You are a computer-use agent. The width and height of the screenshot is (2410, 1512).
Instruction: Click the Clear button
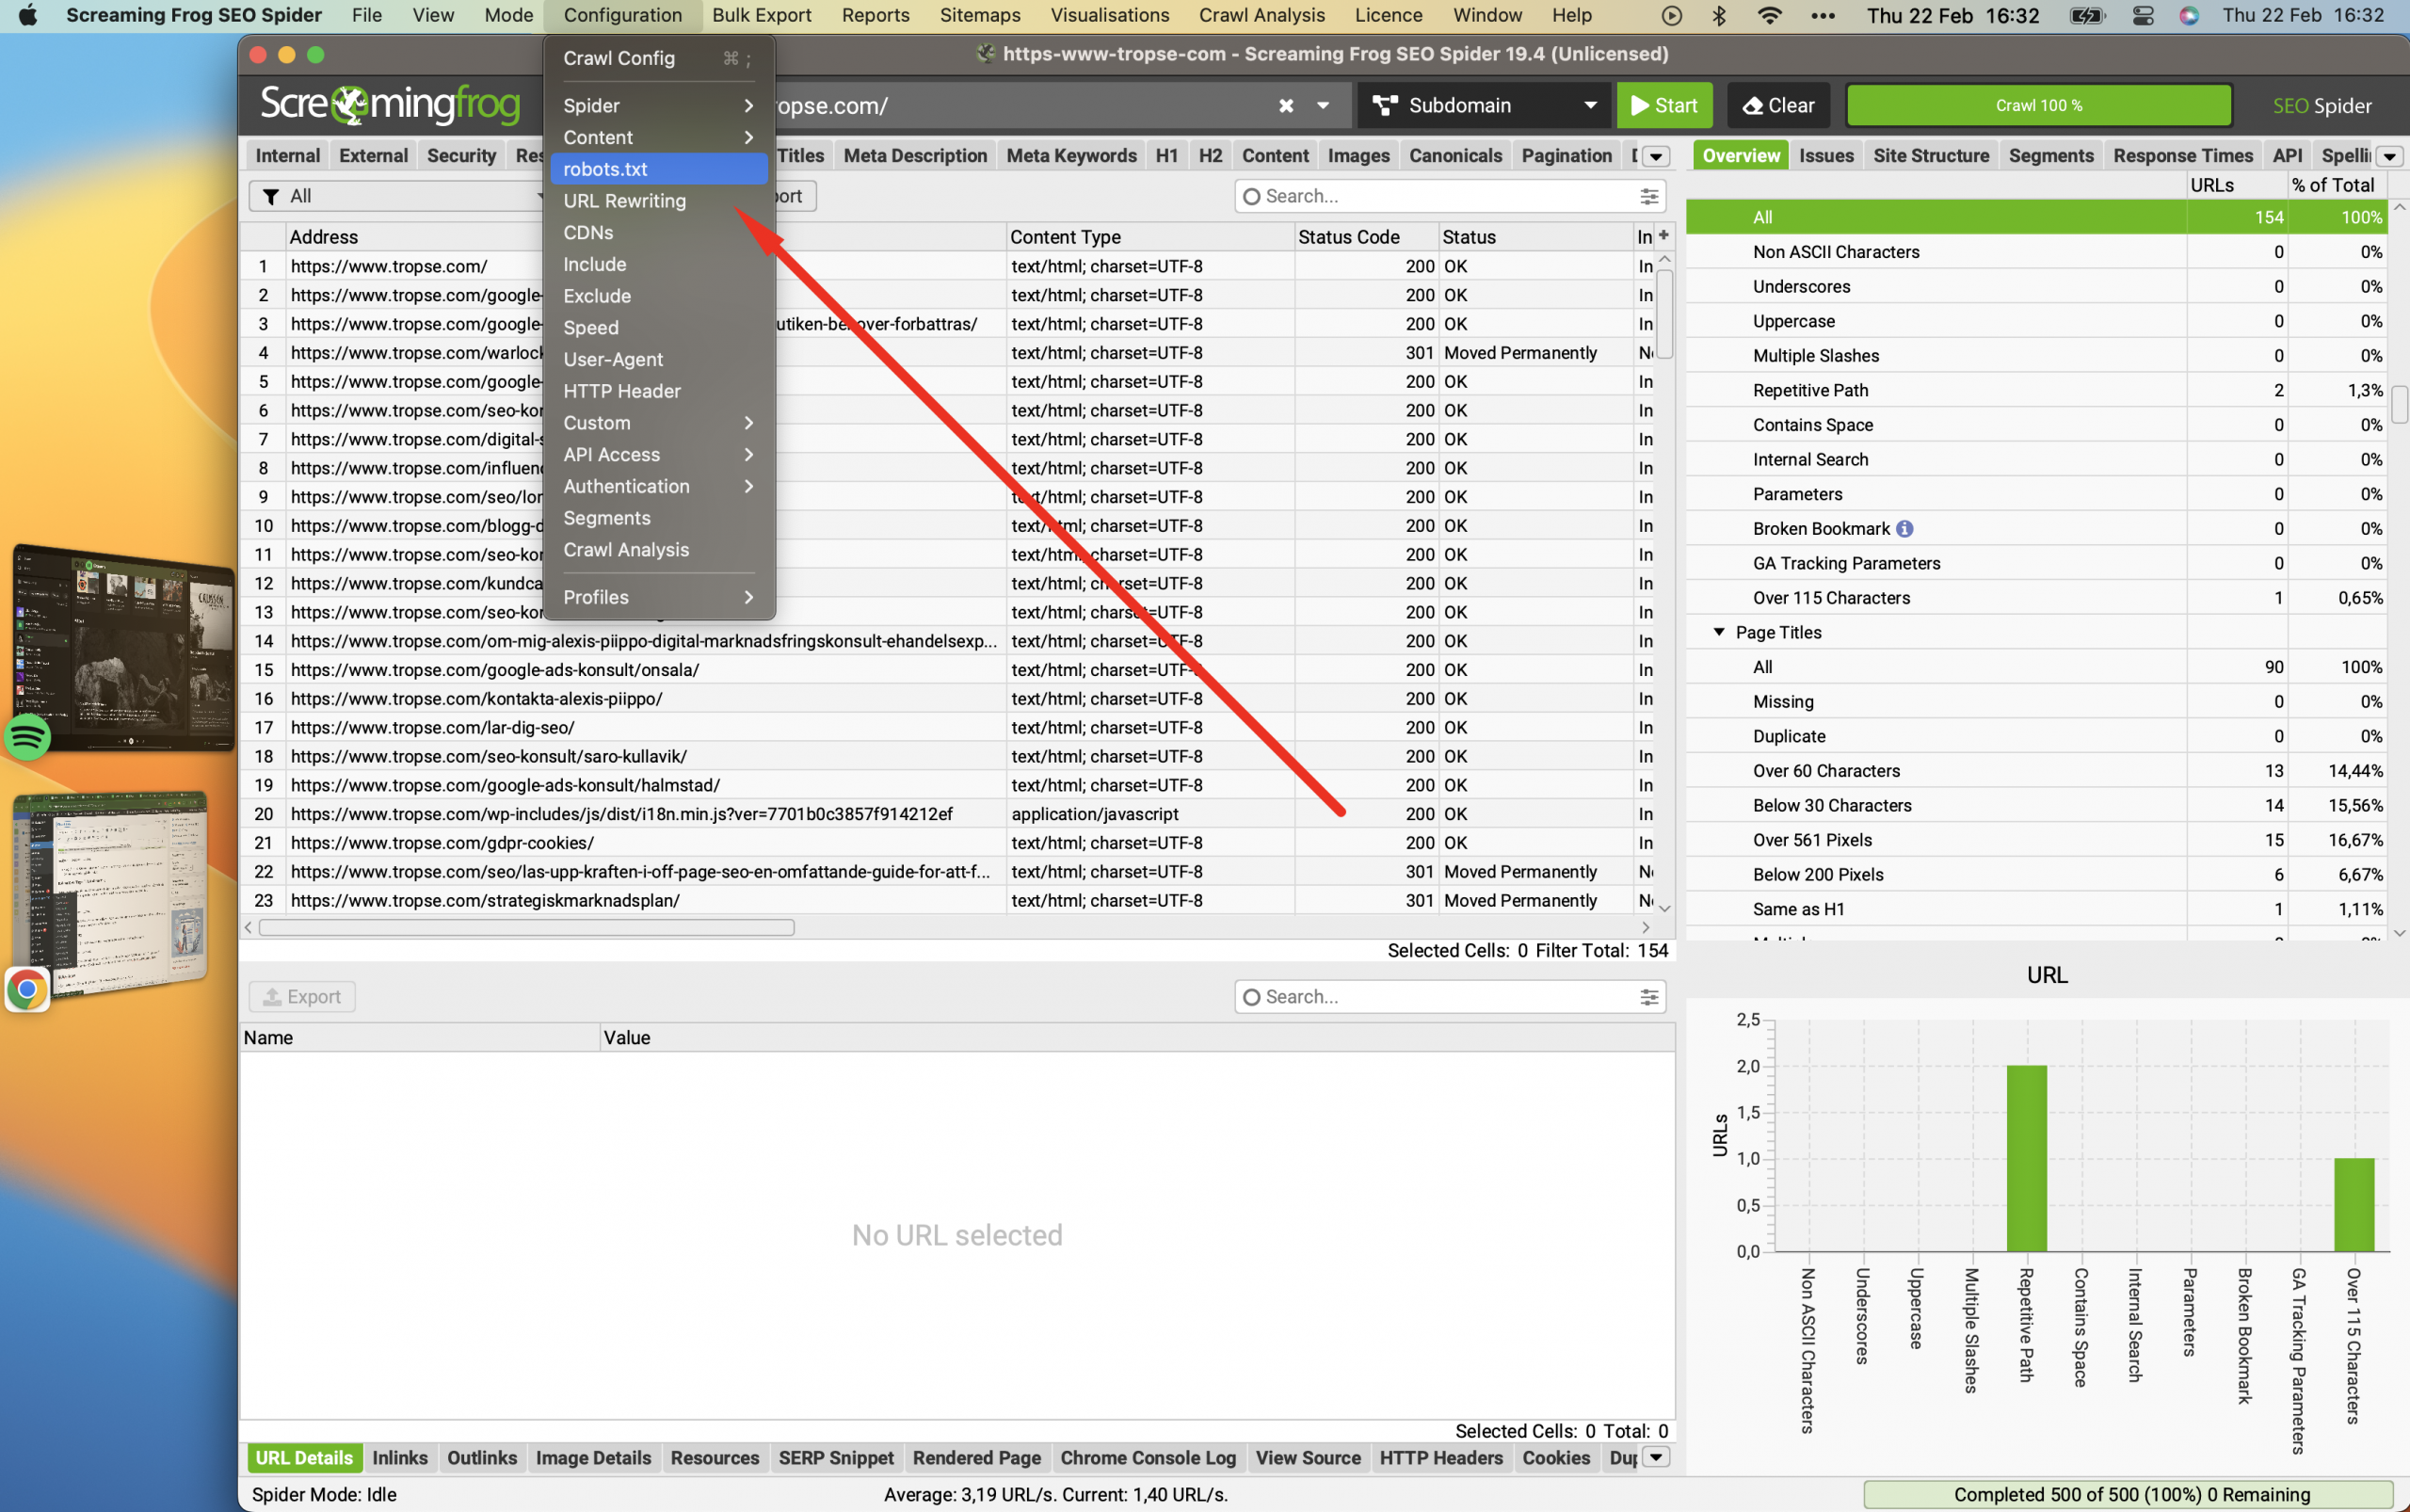pyautogui.click(x=1778, y=105)
